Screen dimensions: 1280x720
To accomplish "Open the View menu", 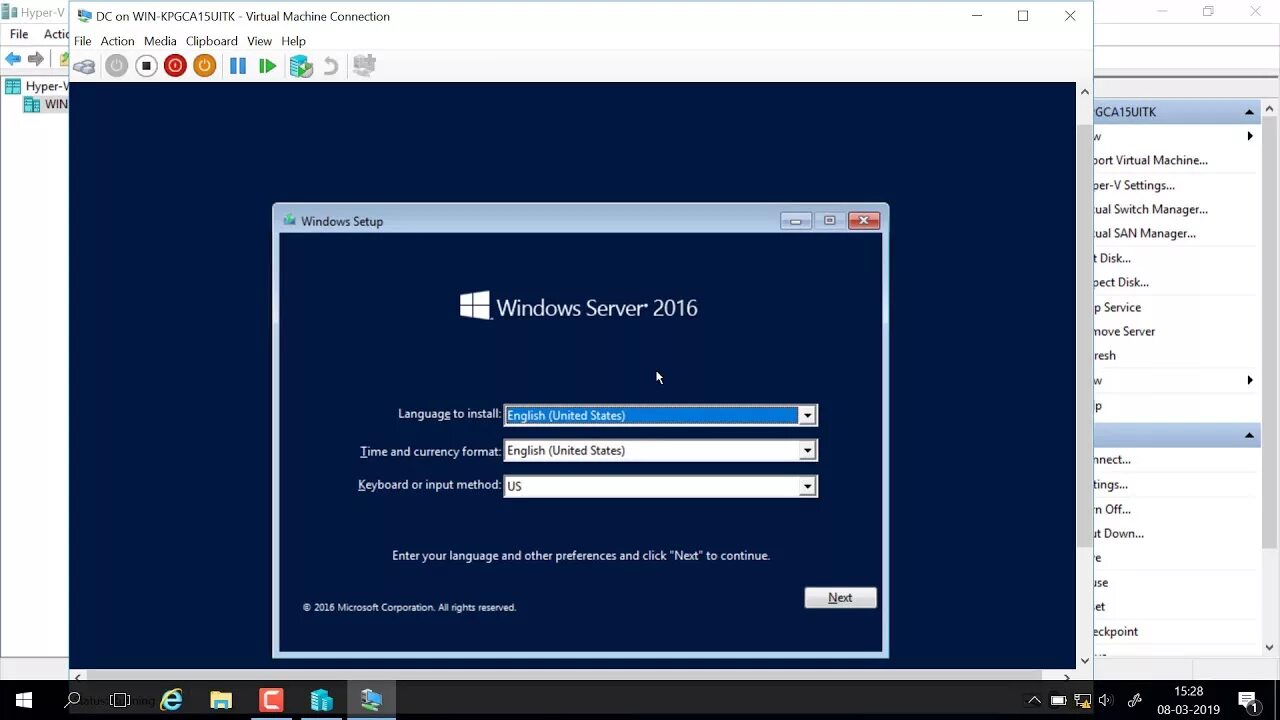I will (260, 41).
